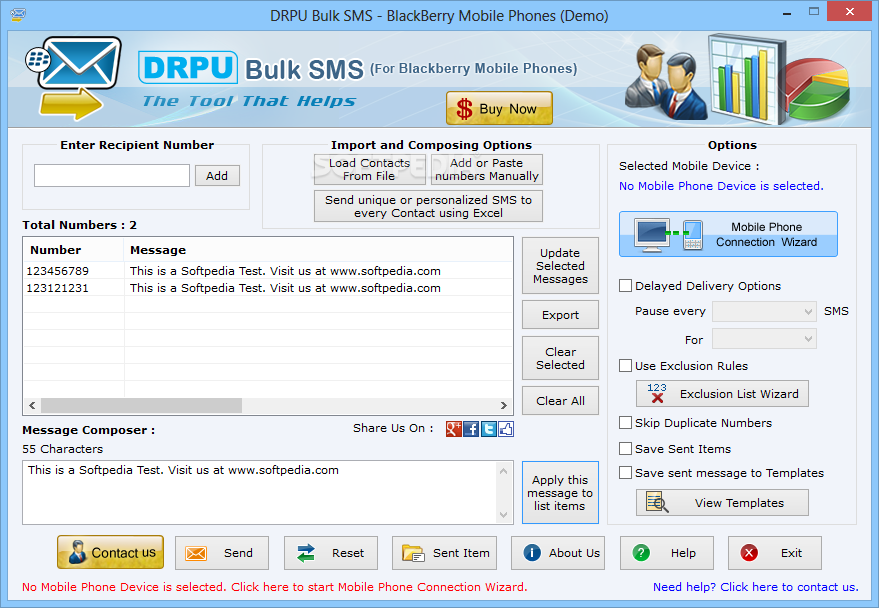Image resolution: width=879 pixels, height=608 pixels.
Task: Click the Reset button
Action: pos(331,553)
